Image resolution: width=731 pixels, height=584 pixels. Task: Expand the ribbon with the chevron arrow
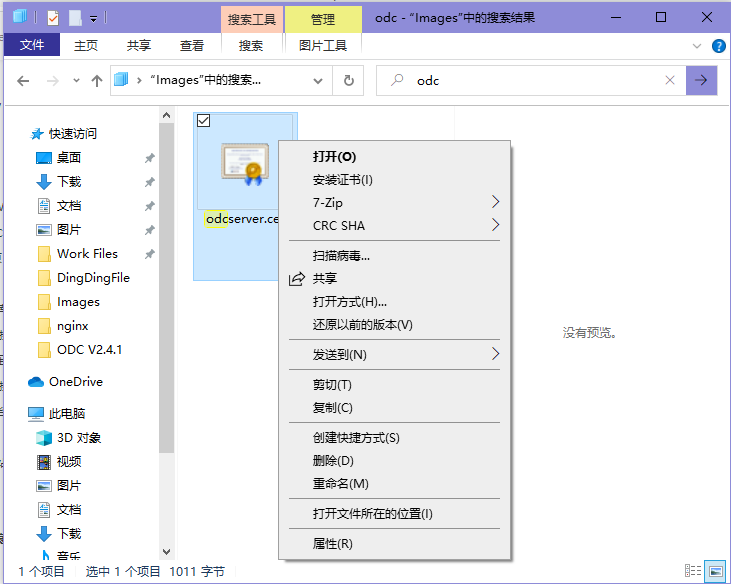tap(697, 46)
